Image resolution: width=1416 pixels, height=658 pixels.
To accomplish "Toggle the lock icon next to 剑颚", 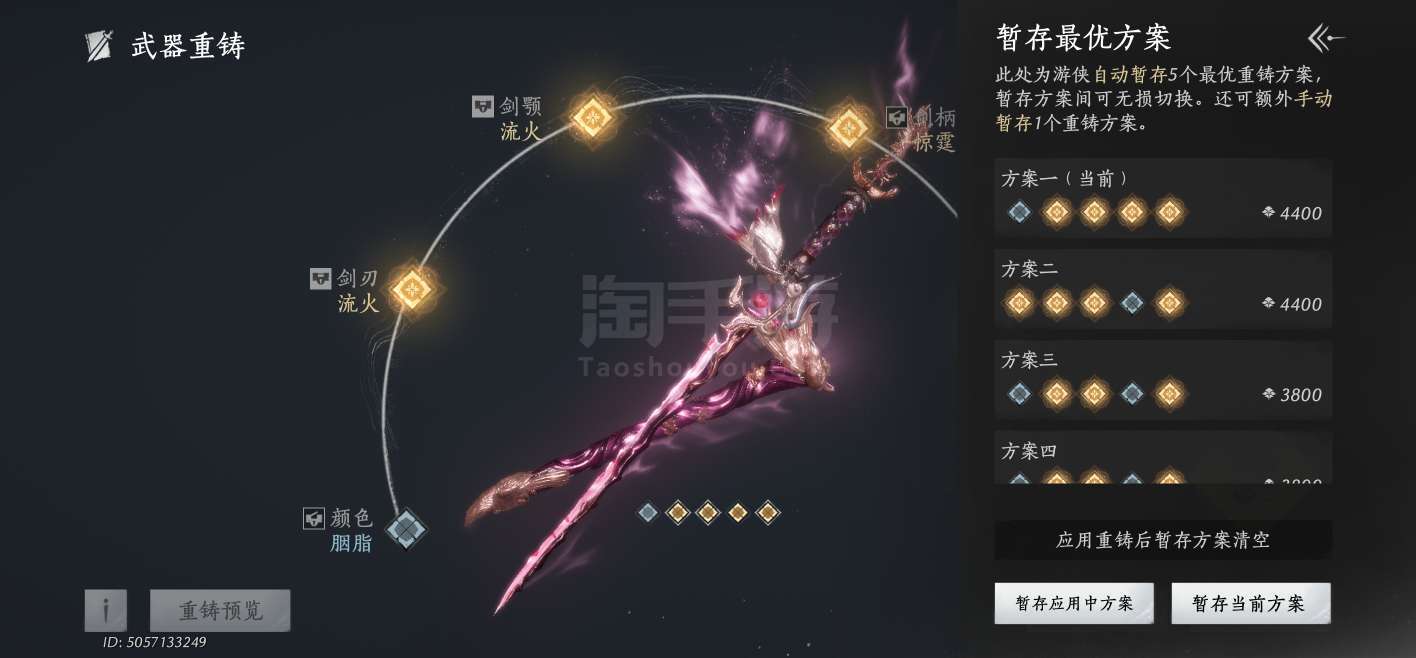I will [483, 106].
